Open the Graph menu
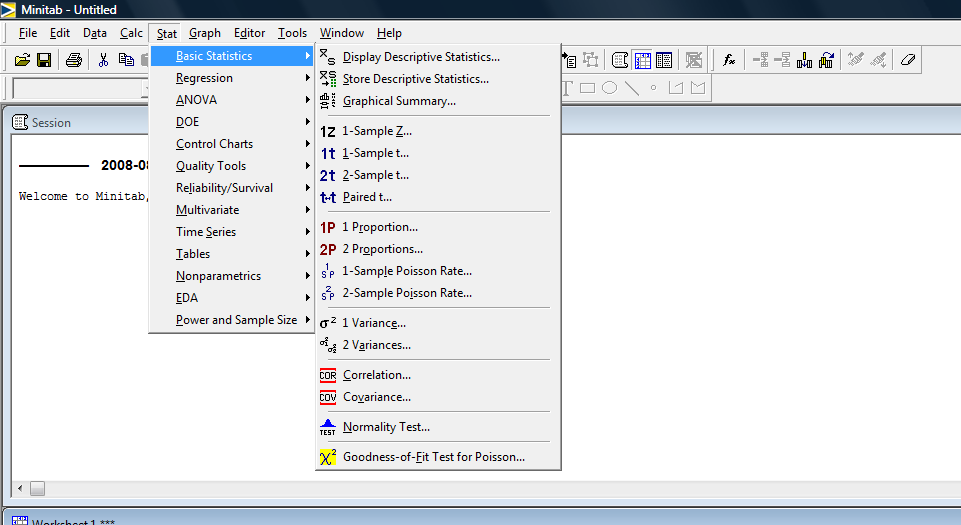Viewport: 961px width, 525px height. pos(205,33)
